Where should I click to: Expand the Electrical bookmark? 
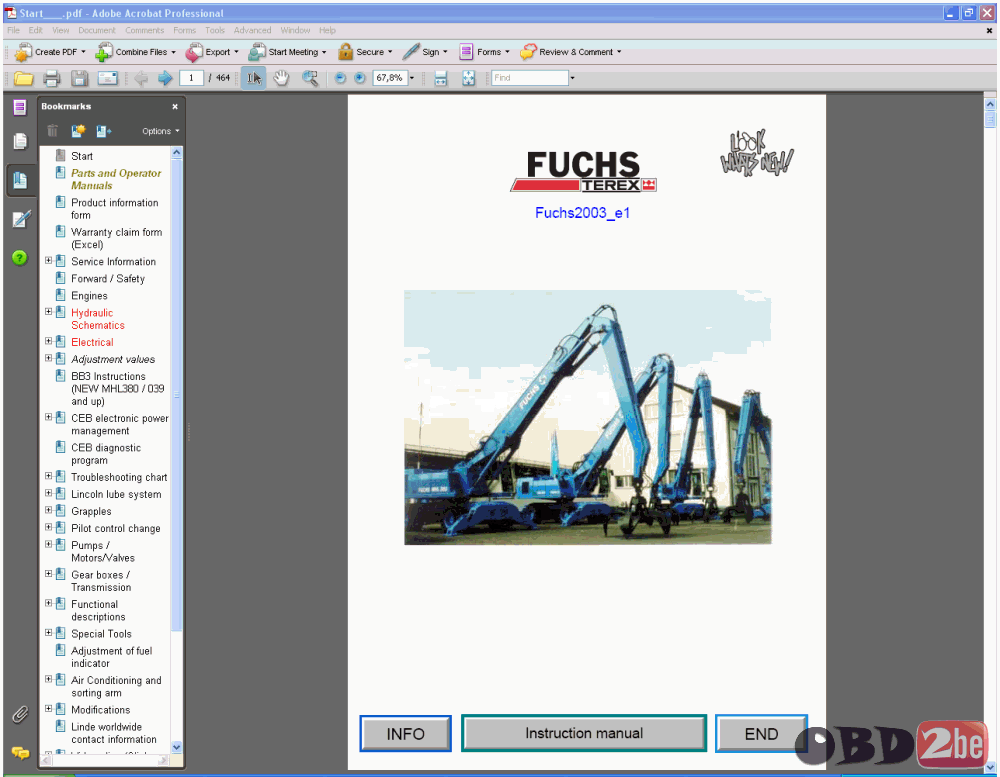click(48, 341)
